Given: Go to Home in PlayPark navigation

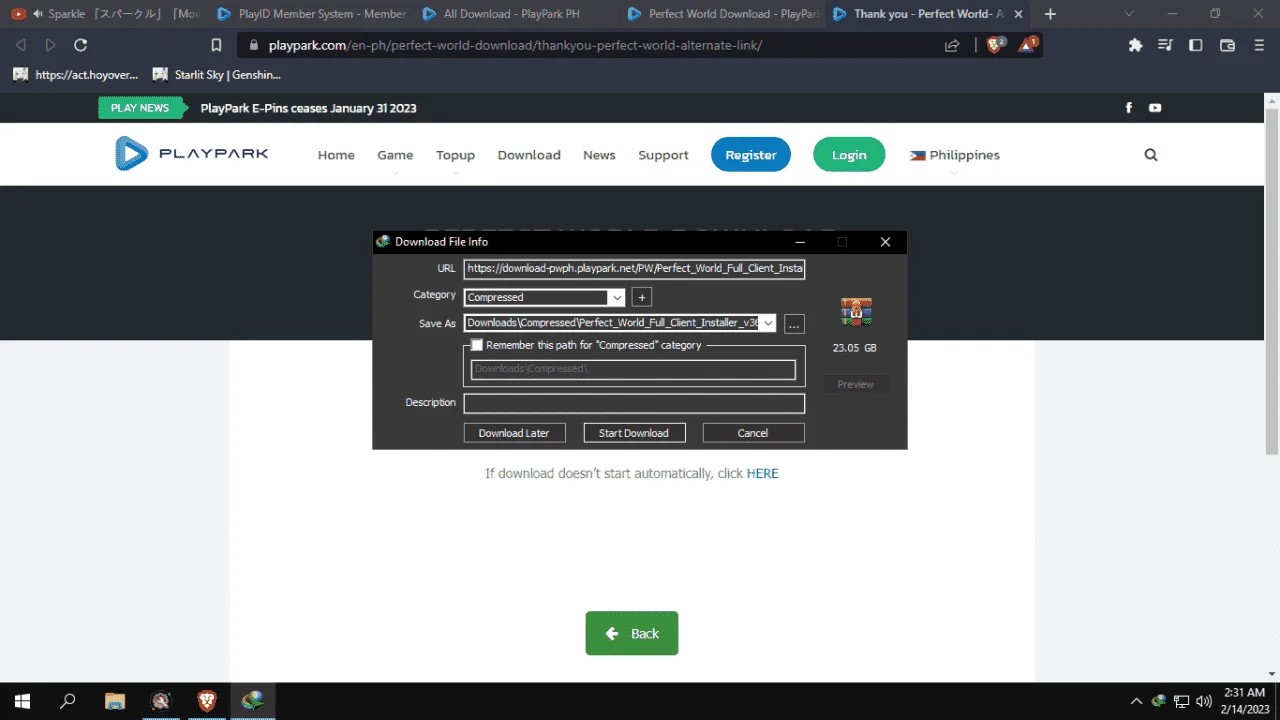Looking at the screenshot, I should click(336, 155).
